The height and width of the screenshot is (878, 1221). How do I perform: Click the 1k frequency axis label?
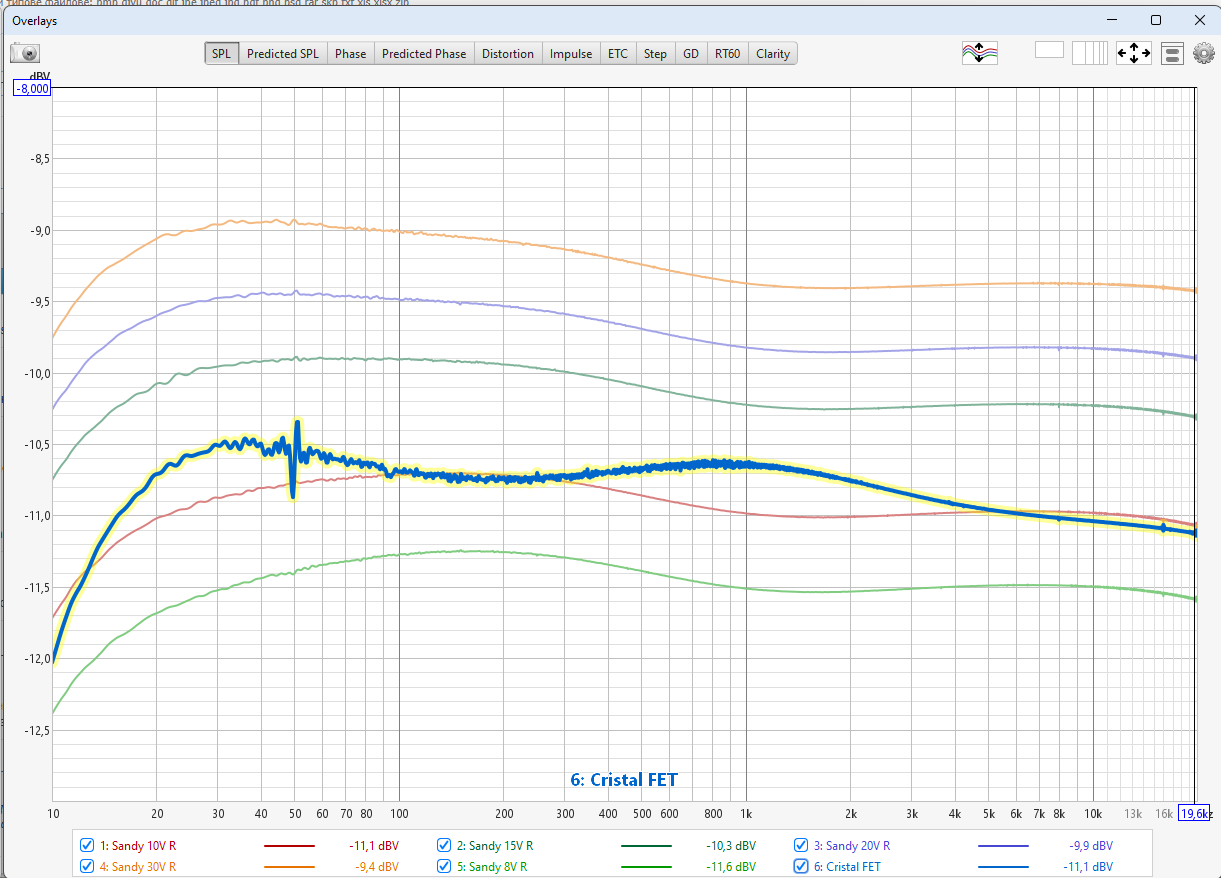[746, 814]
